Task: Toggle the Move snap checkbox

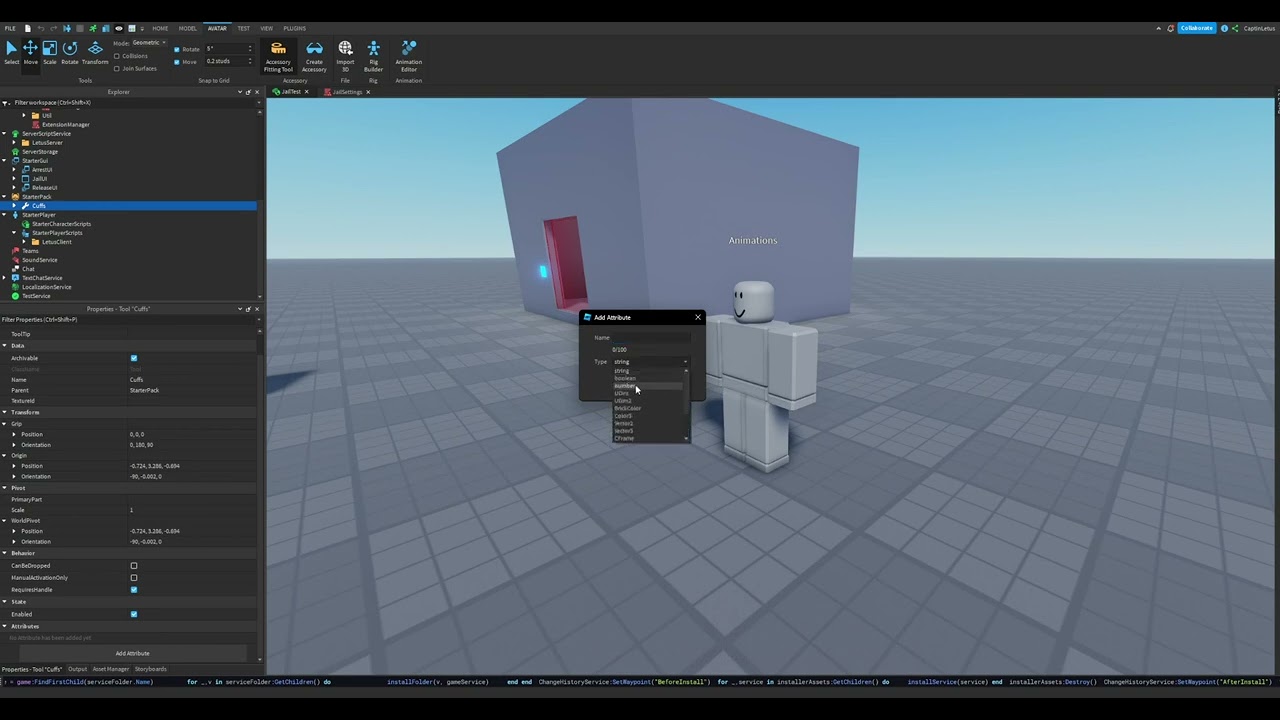Action: (177, 61)
